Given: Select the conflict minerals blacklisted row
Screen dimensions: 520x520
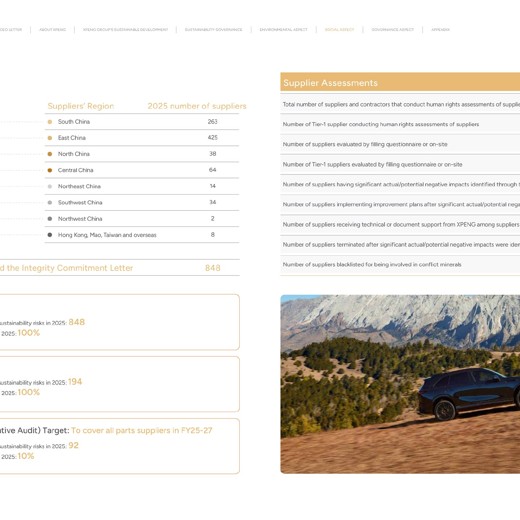Looking at the screenshot, I should coord(400,265).
